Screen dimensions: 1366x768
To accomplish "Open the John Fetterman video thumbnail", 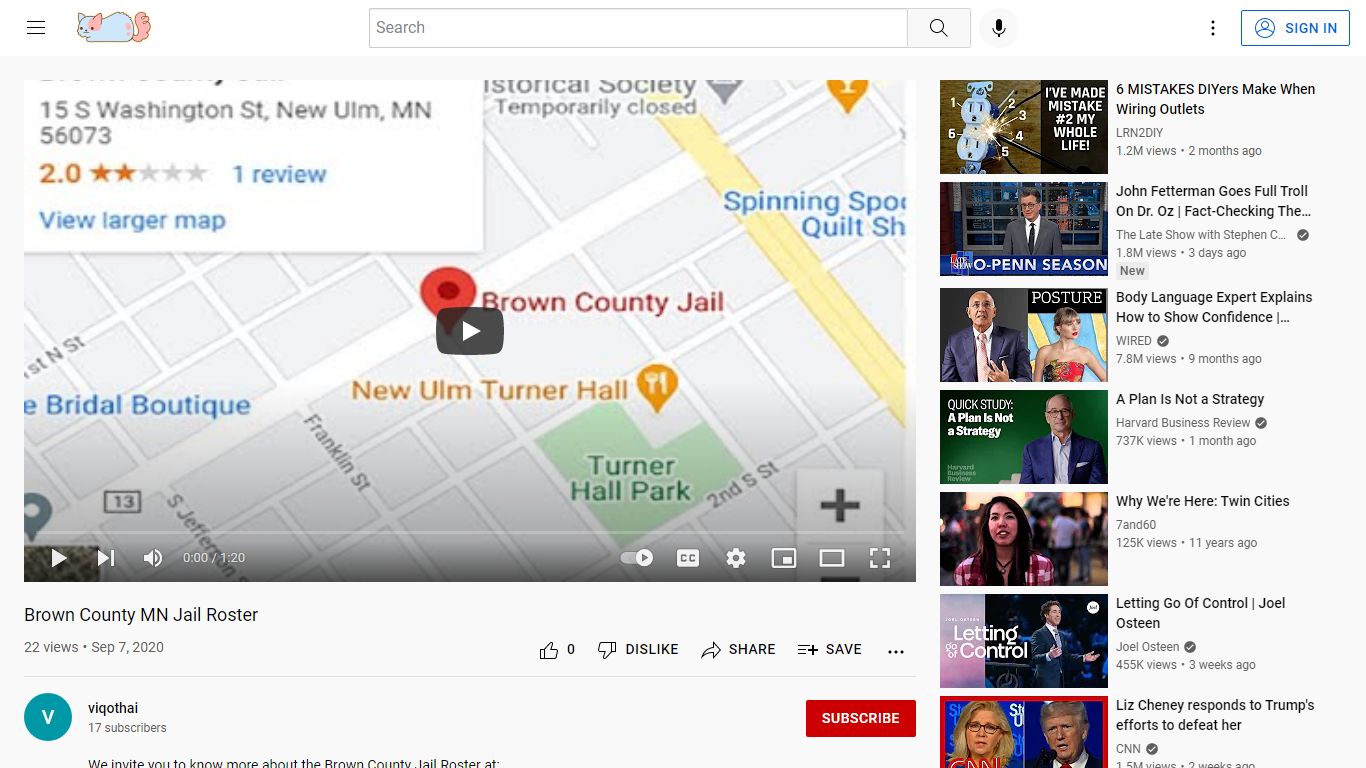I will click(1024, 229).
